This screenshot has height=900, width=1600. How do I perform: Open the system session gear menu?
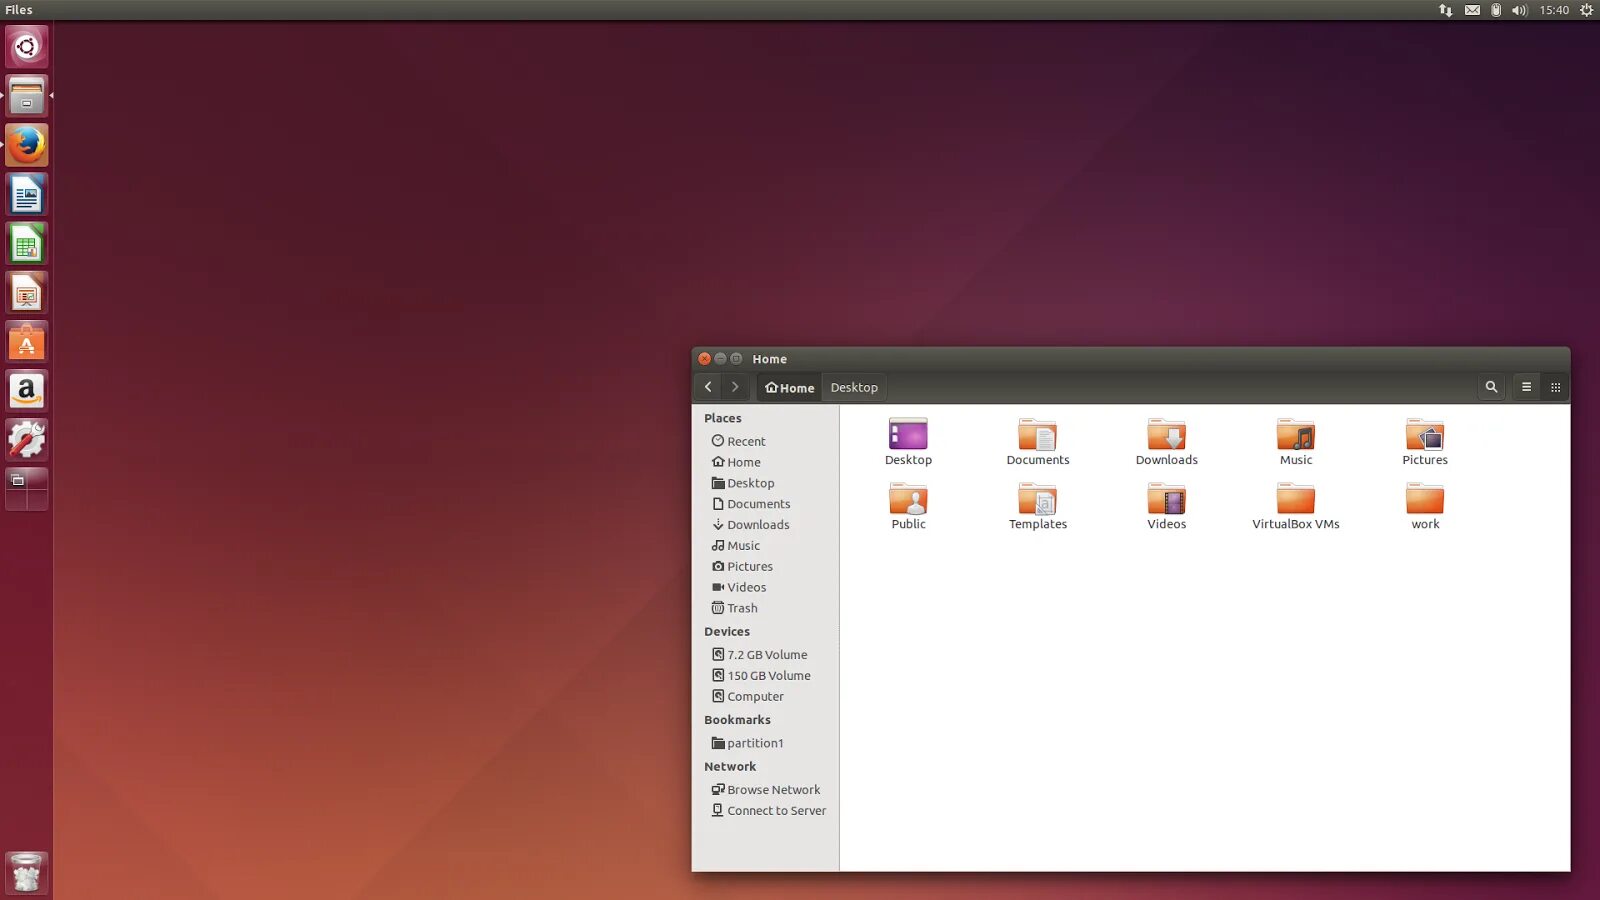click(x=1586, y=10)
